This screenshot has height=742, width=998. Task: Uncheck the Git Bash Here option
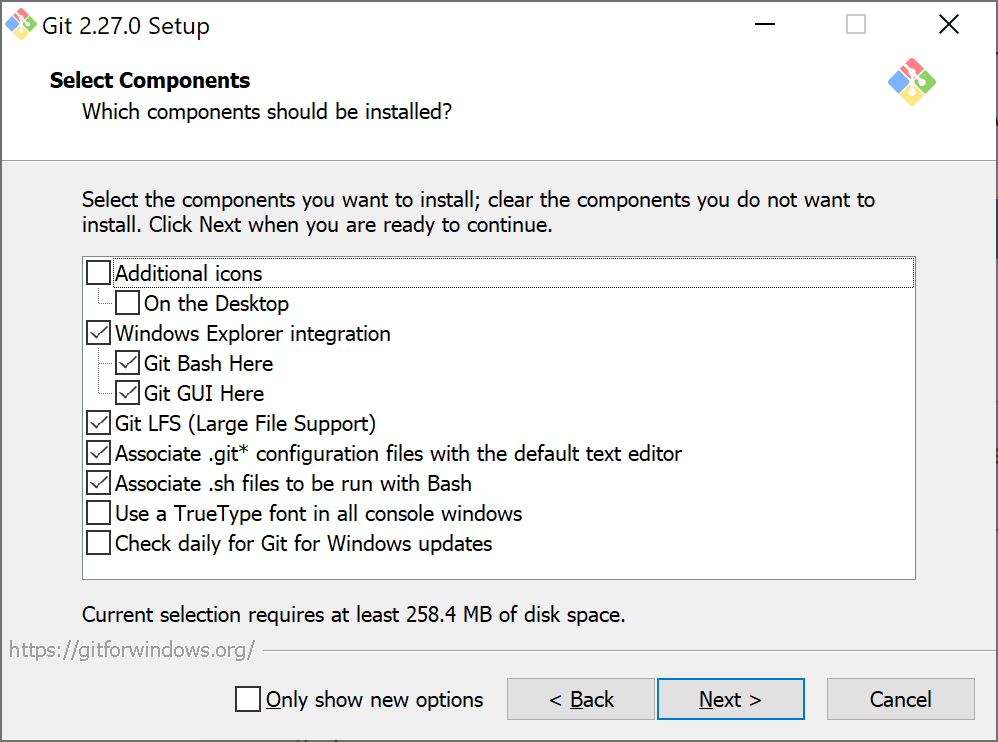click(126, 362)
